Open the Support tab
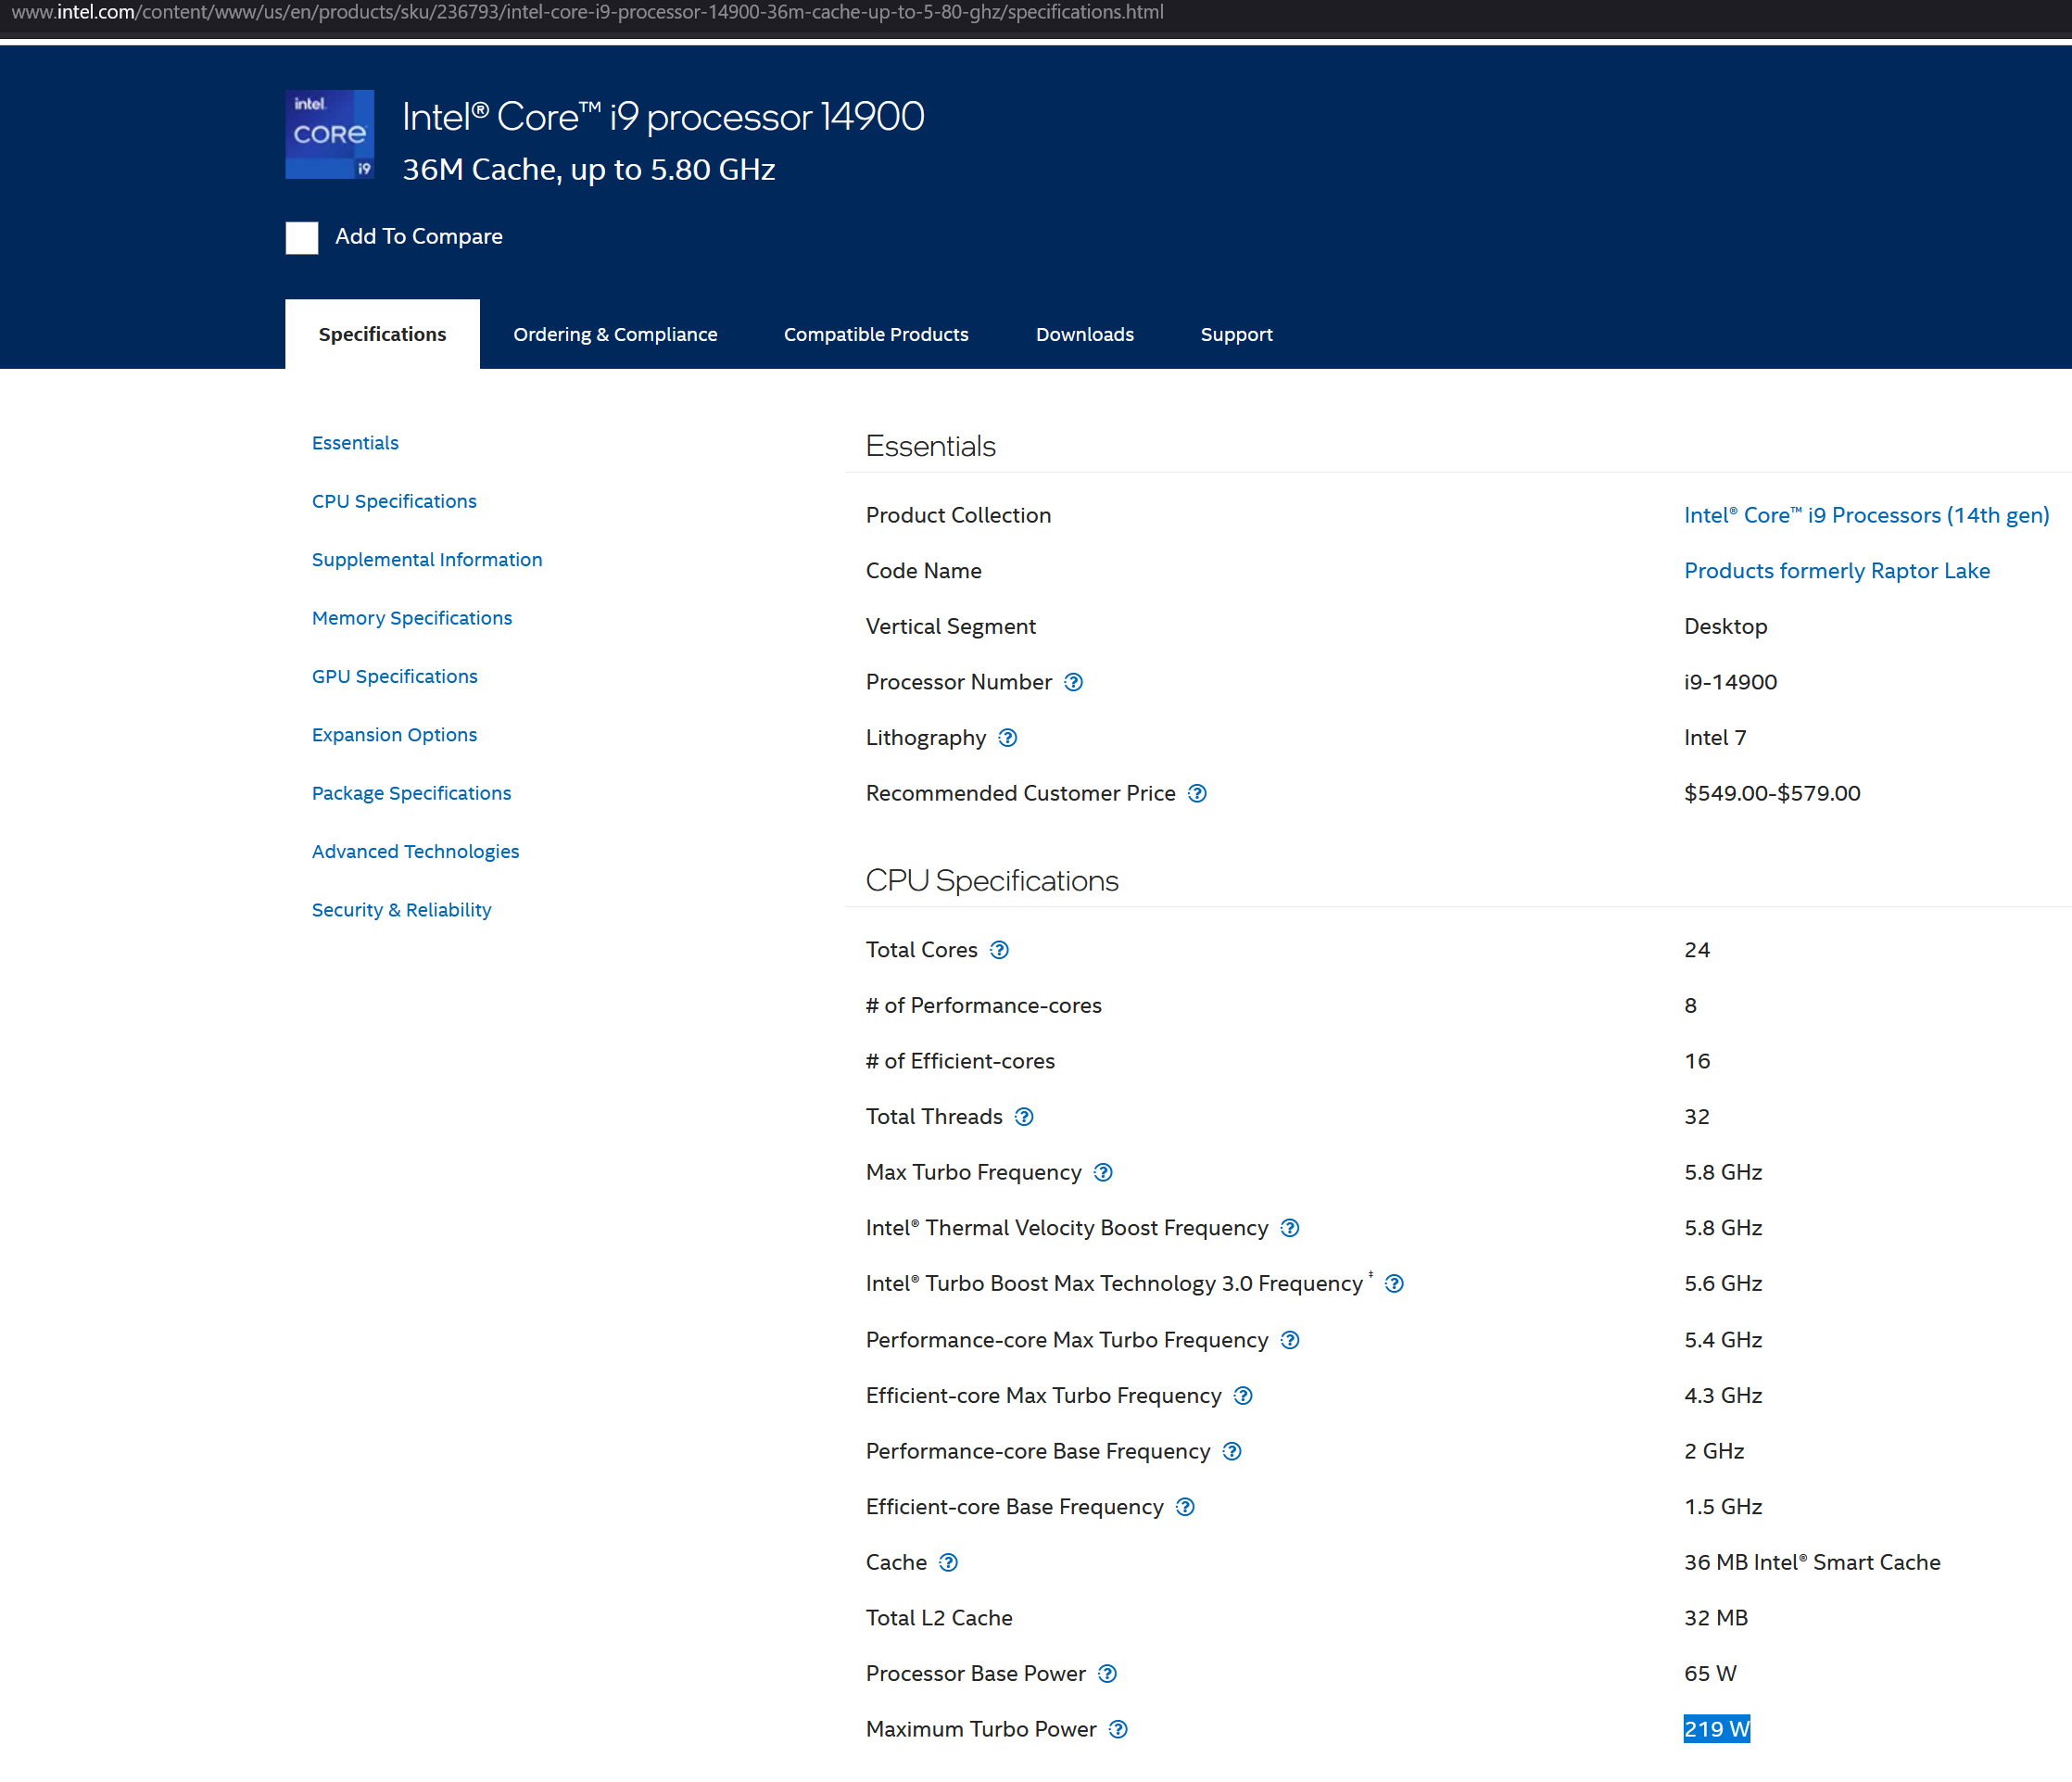 click(x=1237, y=335)
